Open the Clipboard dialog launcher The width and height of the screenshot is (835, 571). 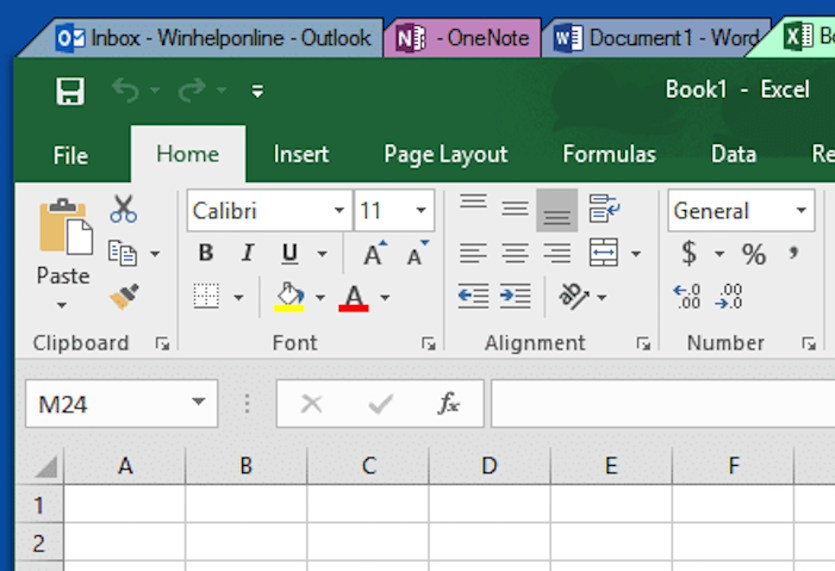coord(162,344)
